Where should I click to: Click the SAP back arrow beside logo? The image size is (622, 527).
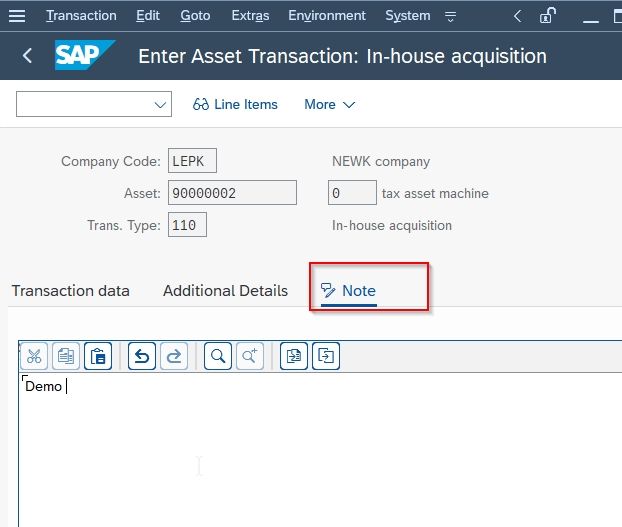click(x=27, y=56)
